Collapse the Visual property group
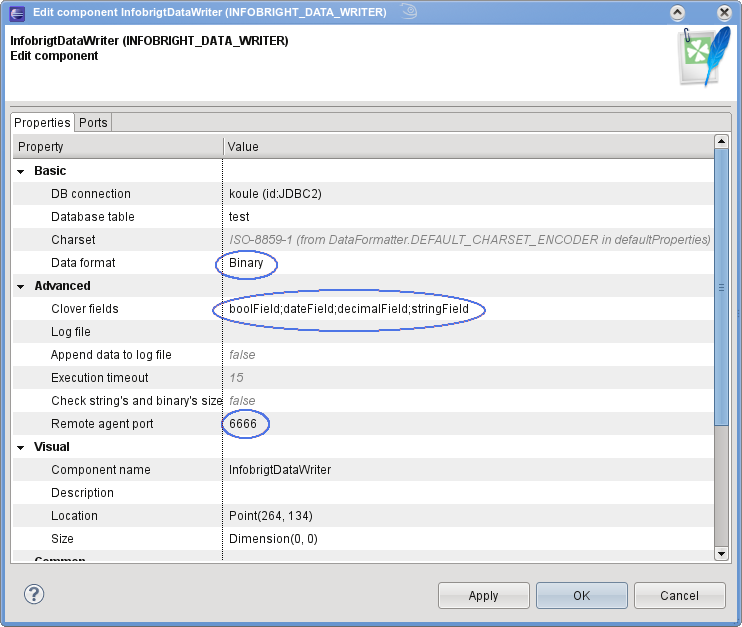 [20, 447]
